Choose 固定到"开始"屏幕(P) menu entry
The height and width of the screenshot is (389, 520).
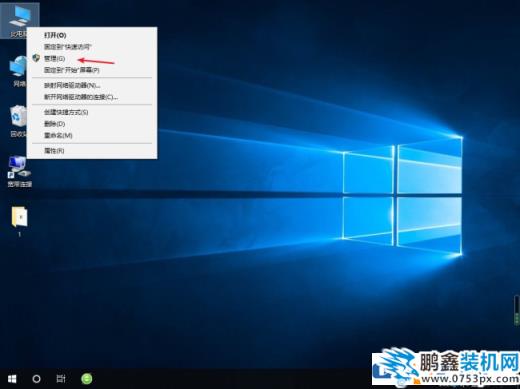click(92, 70)
